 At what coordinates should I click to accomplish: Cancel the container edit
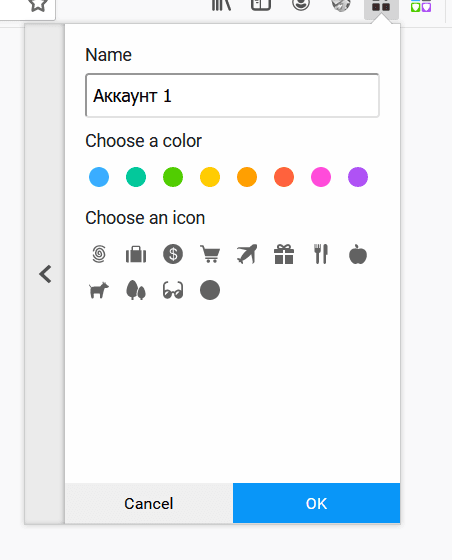click(149, 503)
